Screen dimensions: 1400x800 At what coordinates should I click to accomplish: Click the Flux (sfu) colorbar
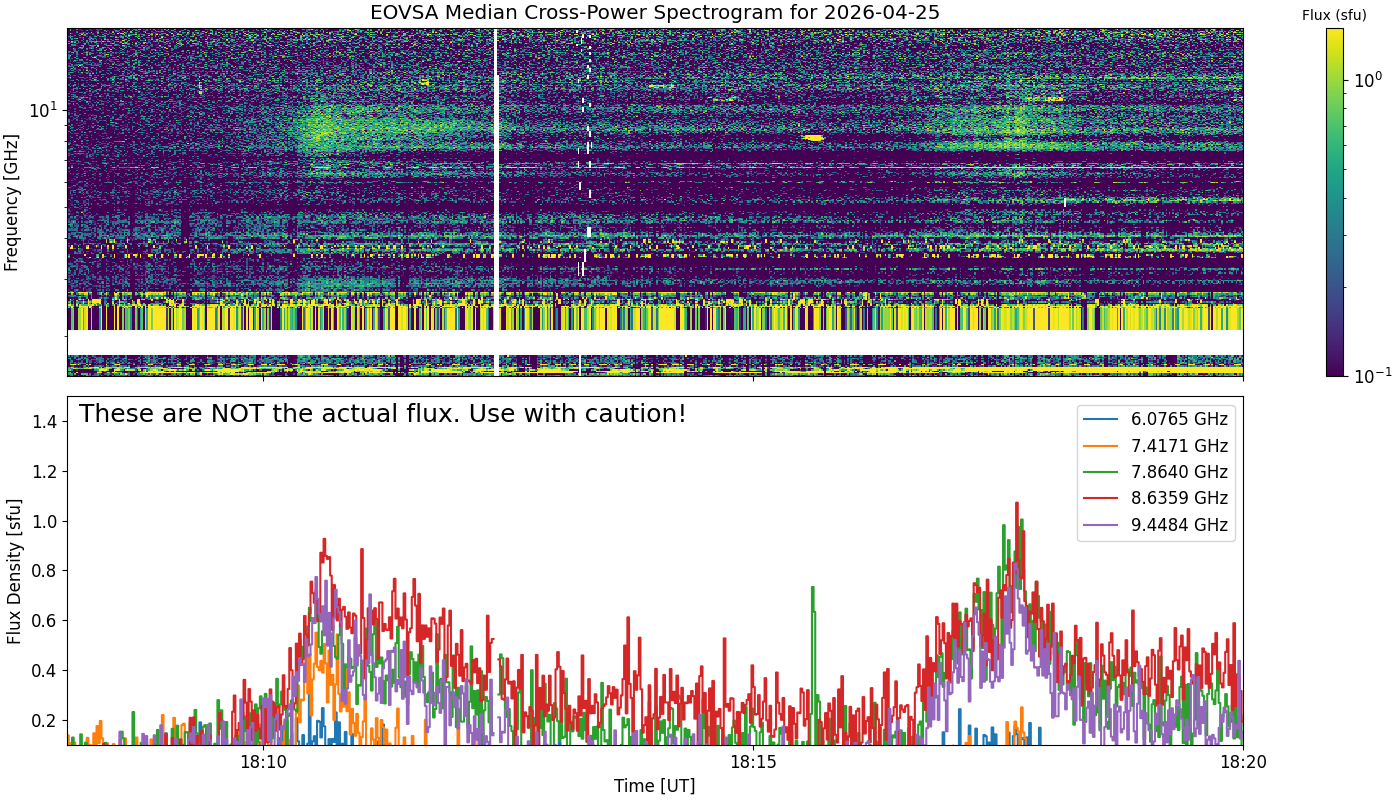pos(1334,202)
